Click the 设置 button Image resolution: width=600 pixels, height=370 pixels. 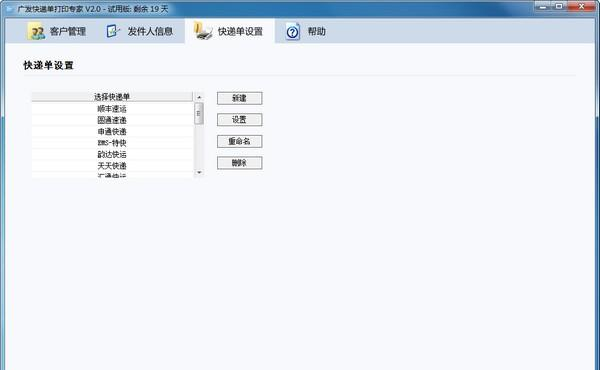[x=240, y=120]
